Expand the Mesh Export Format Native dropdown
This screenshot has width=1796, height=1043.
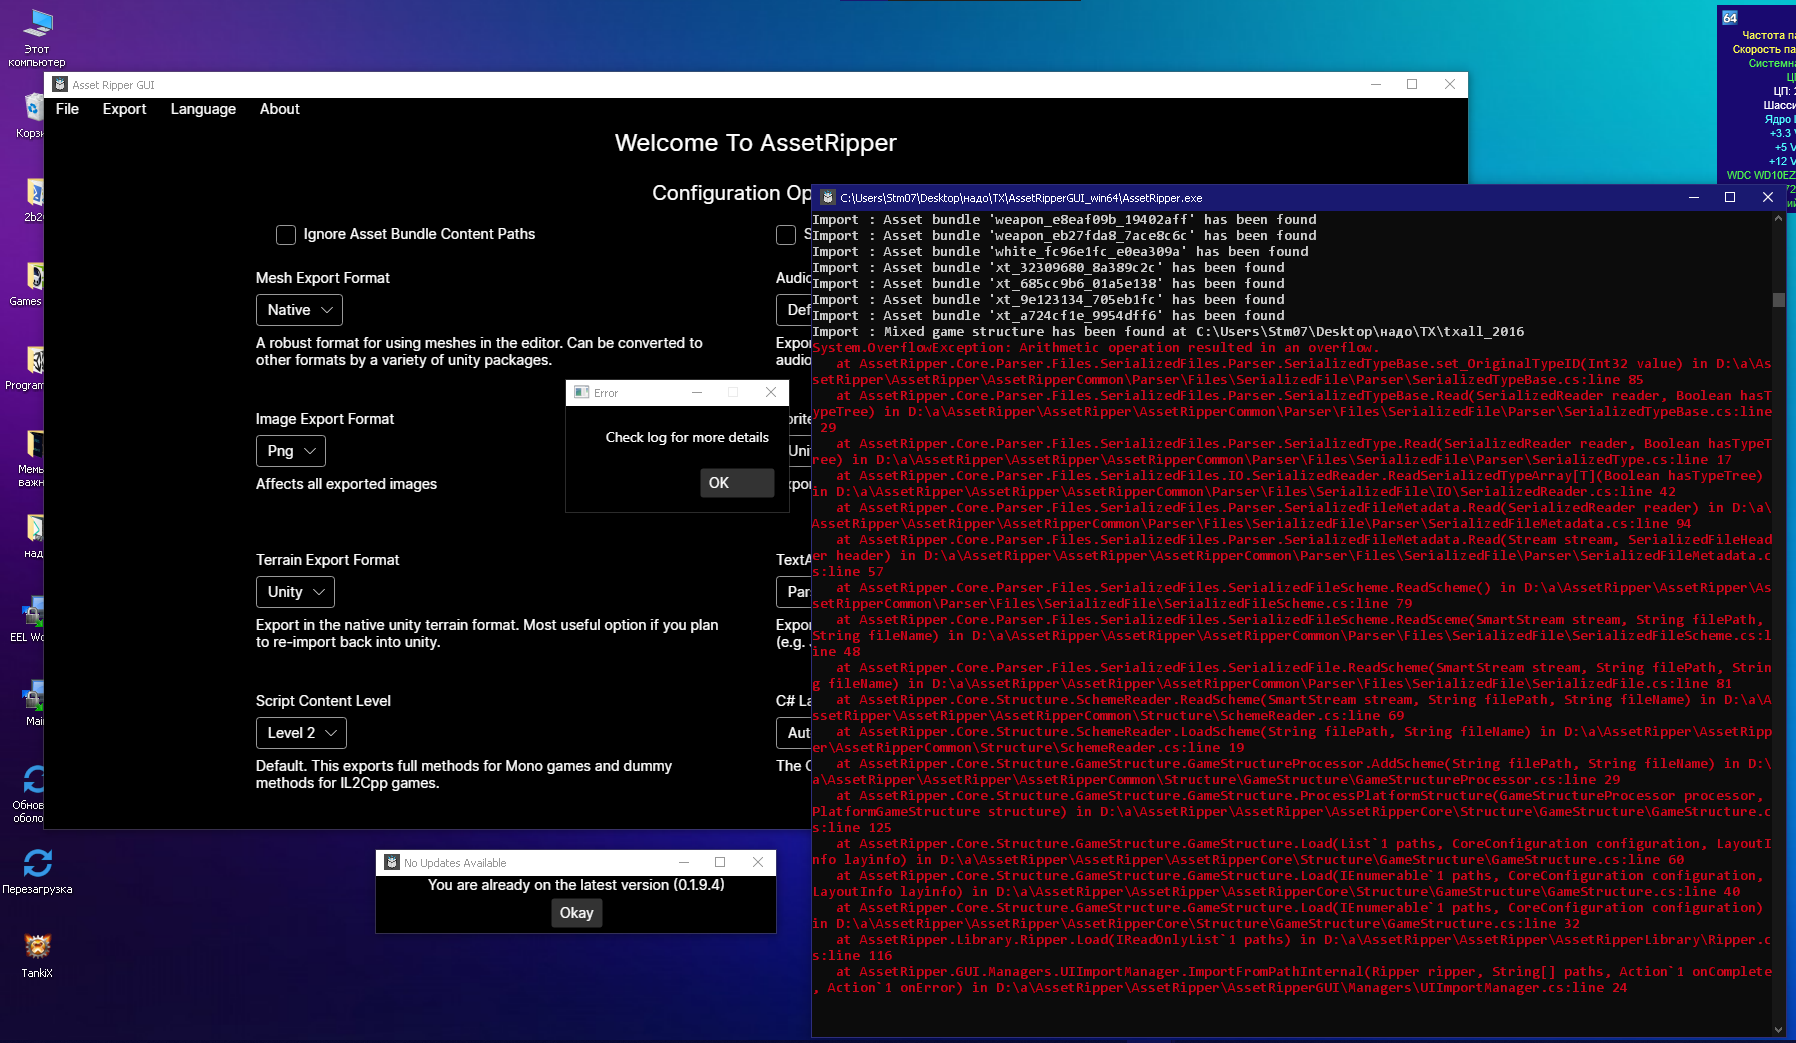pos(299,310)
